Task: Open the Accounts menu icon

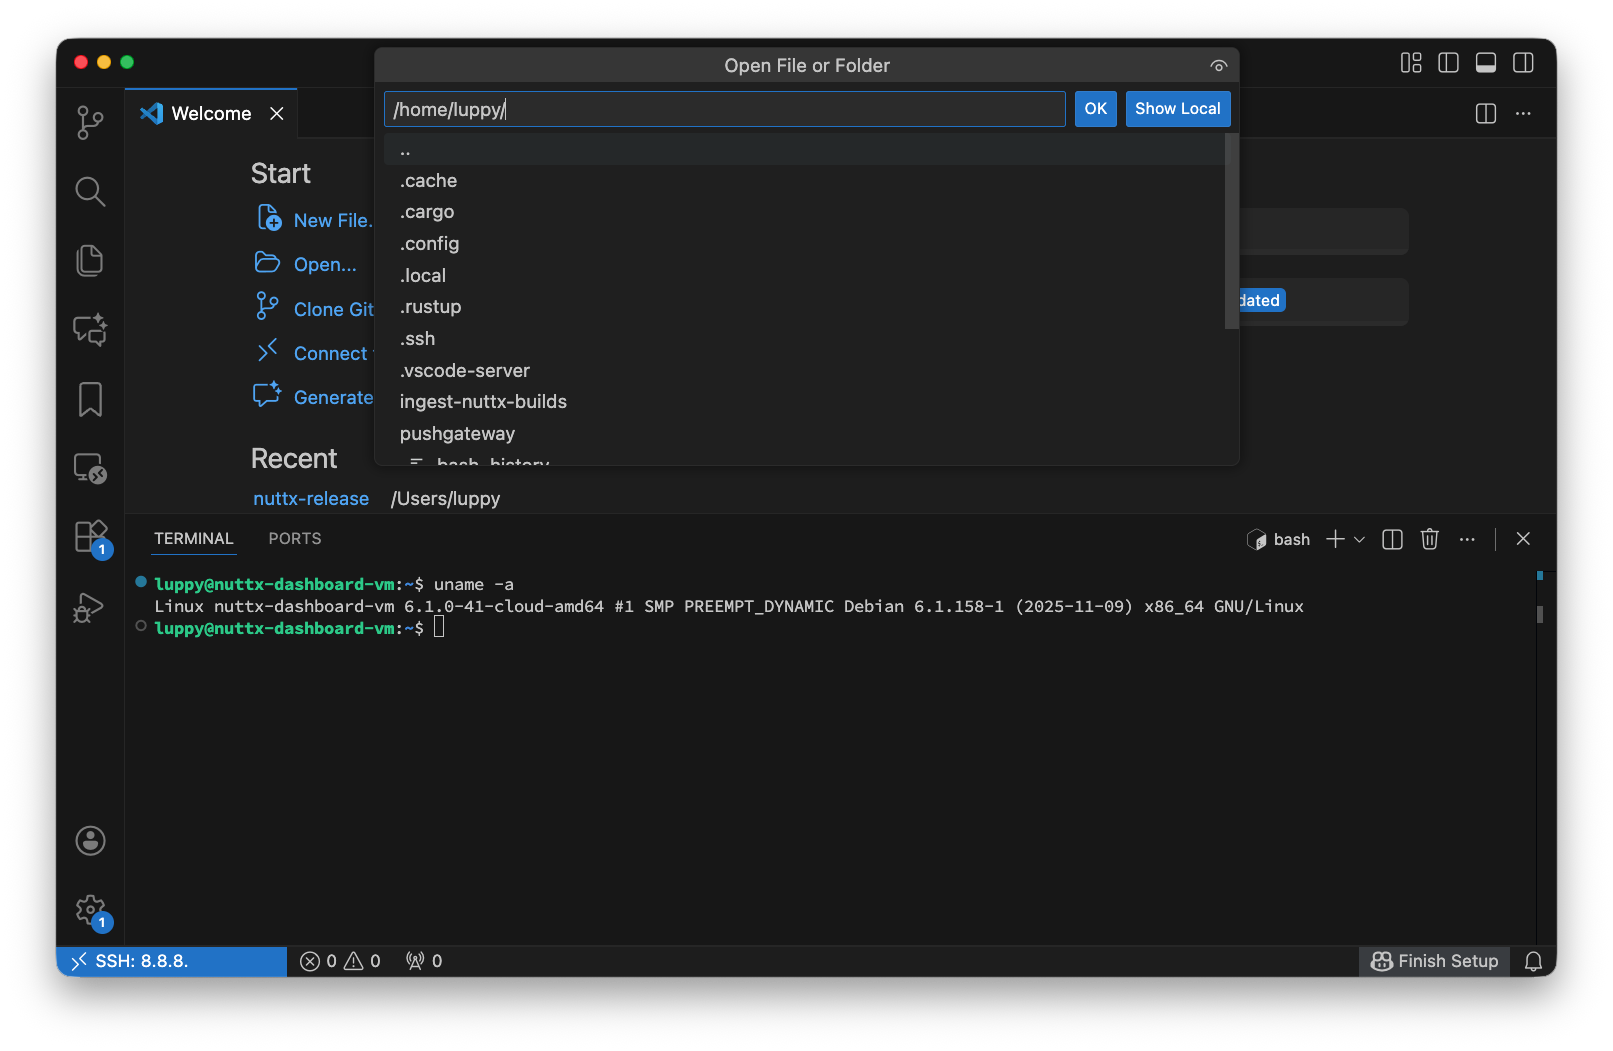Action: 90,841
